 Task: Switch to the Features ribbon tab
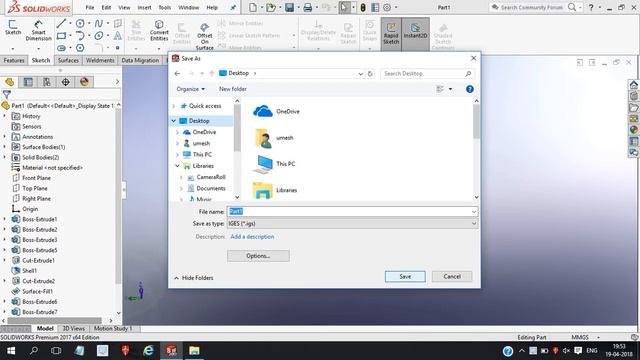coord(14,60)
